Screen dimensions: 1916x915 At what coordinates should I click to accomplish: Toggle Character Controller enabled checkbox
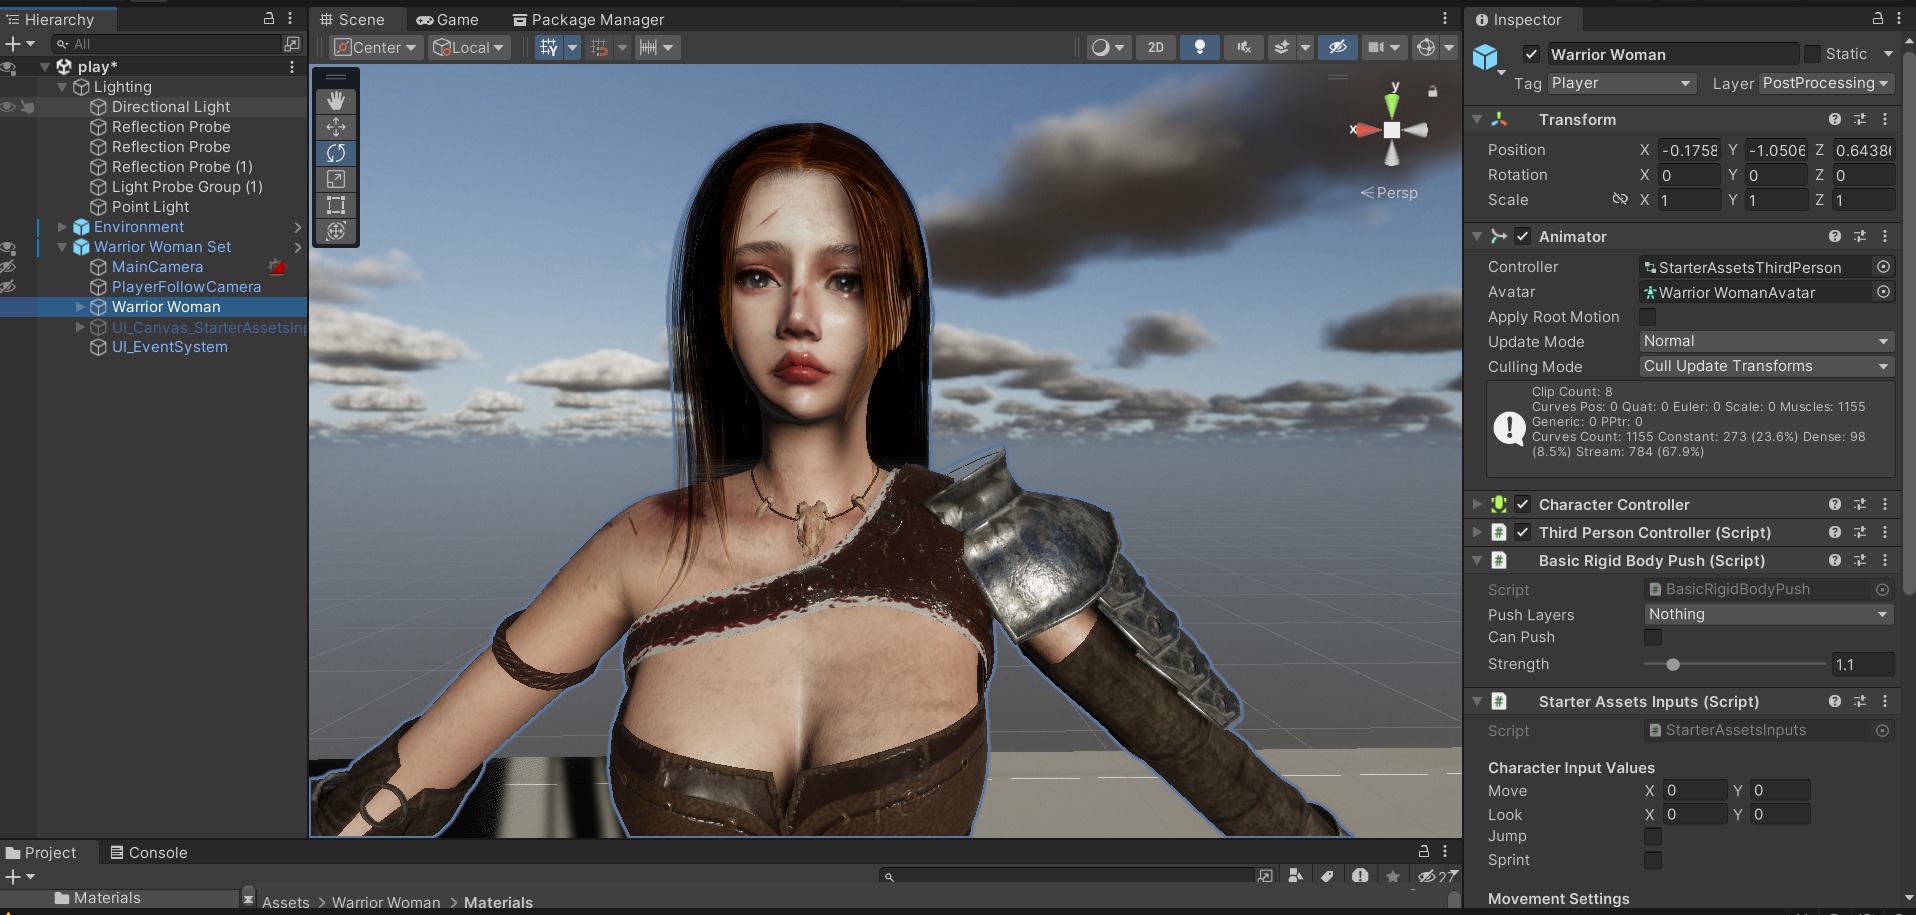1522,504
